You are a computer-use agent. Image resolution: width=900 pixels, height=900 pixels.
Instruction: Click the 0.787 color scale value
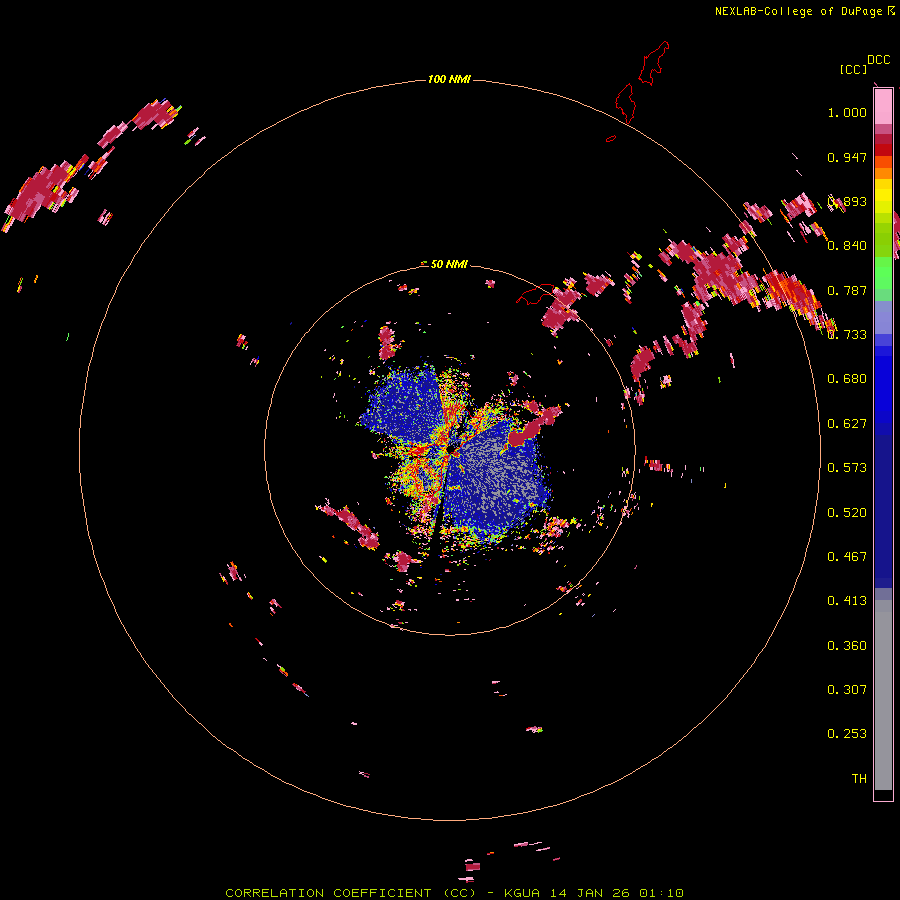click(847, 290)
